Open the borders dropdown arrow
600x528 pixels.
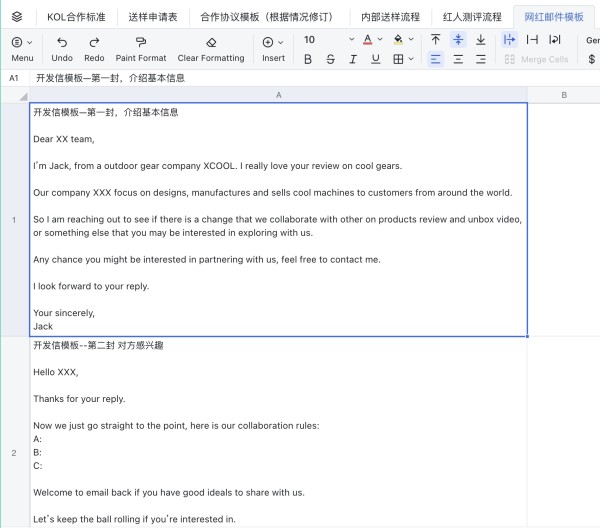coord(411,59)
